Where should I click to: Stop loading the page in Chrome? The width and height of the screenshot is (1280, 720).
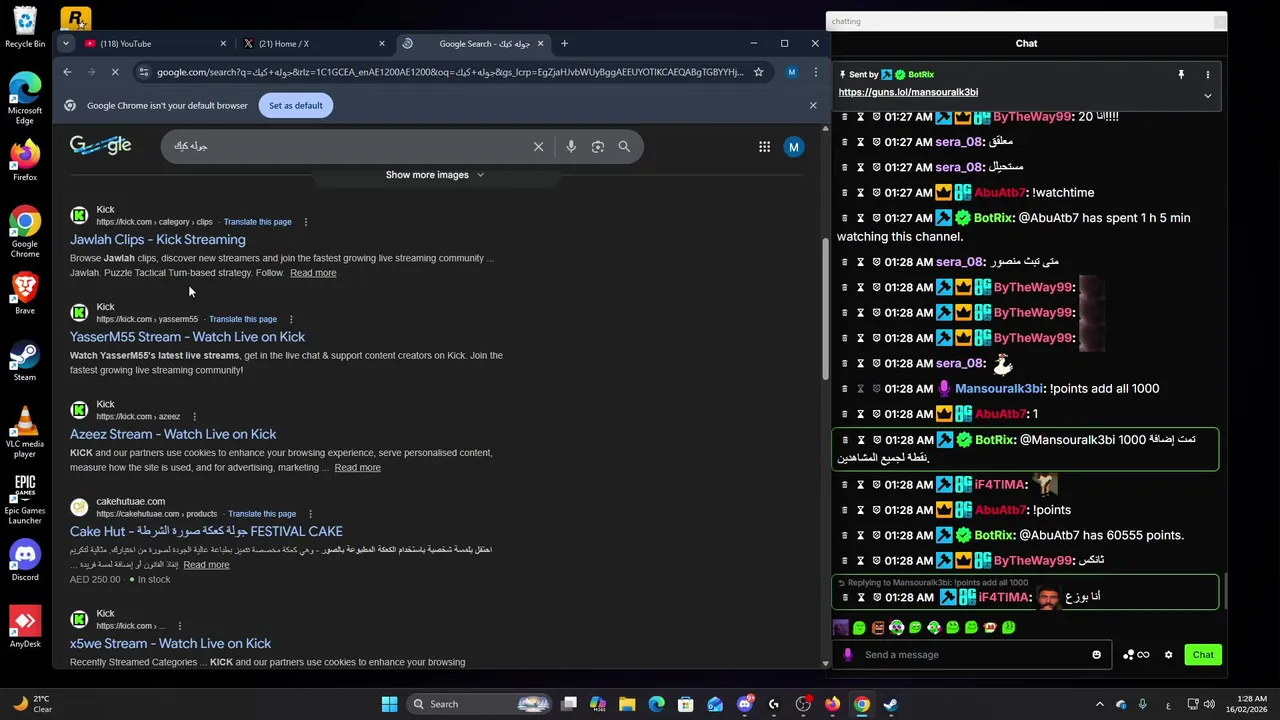pos(115,72)
